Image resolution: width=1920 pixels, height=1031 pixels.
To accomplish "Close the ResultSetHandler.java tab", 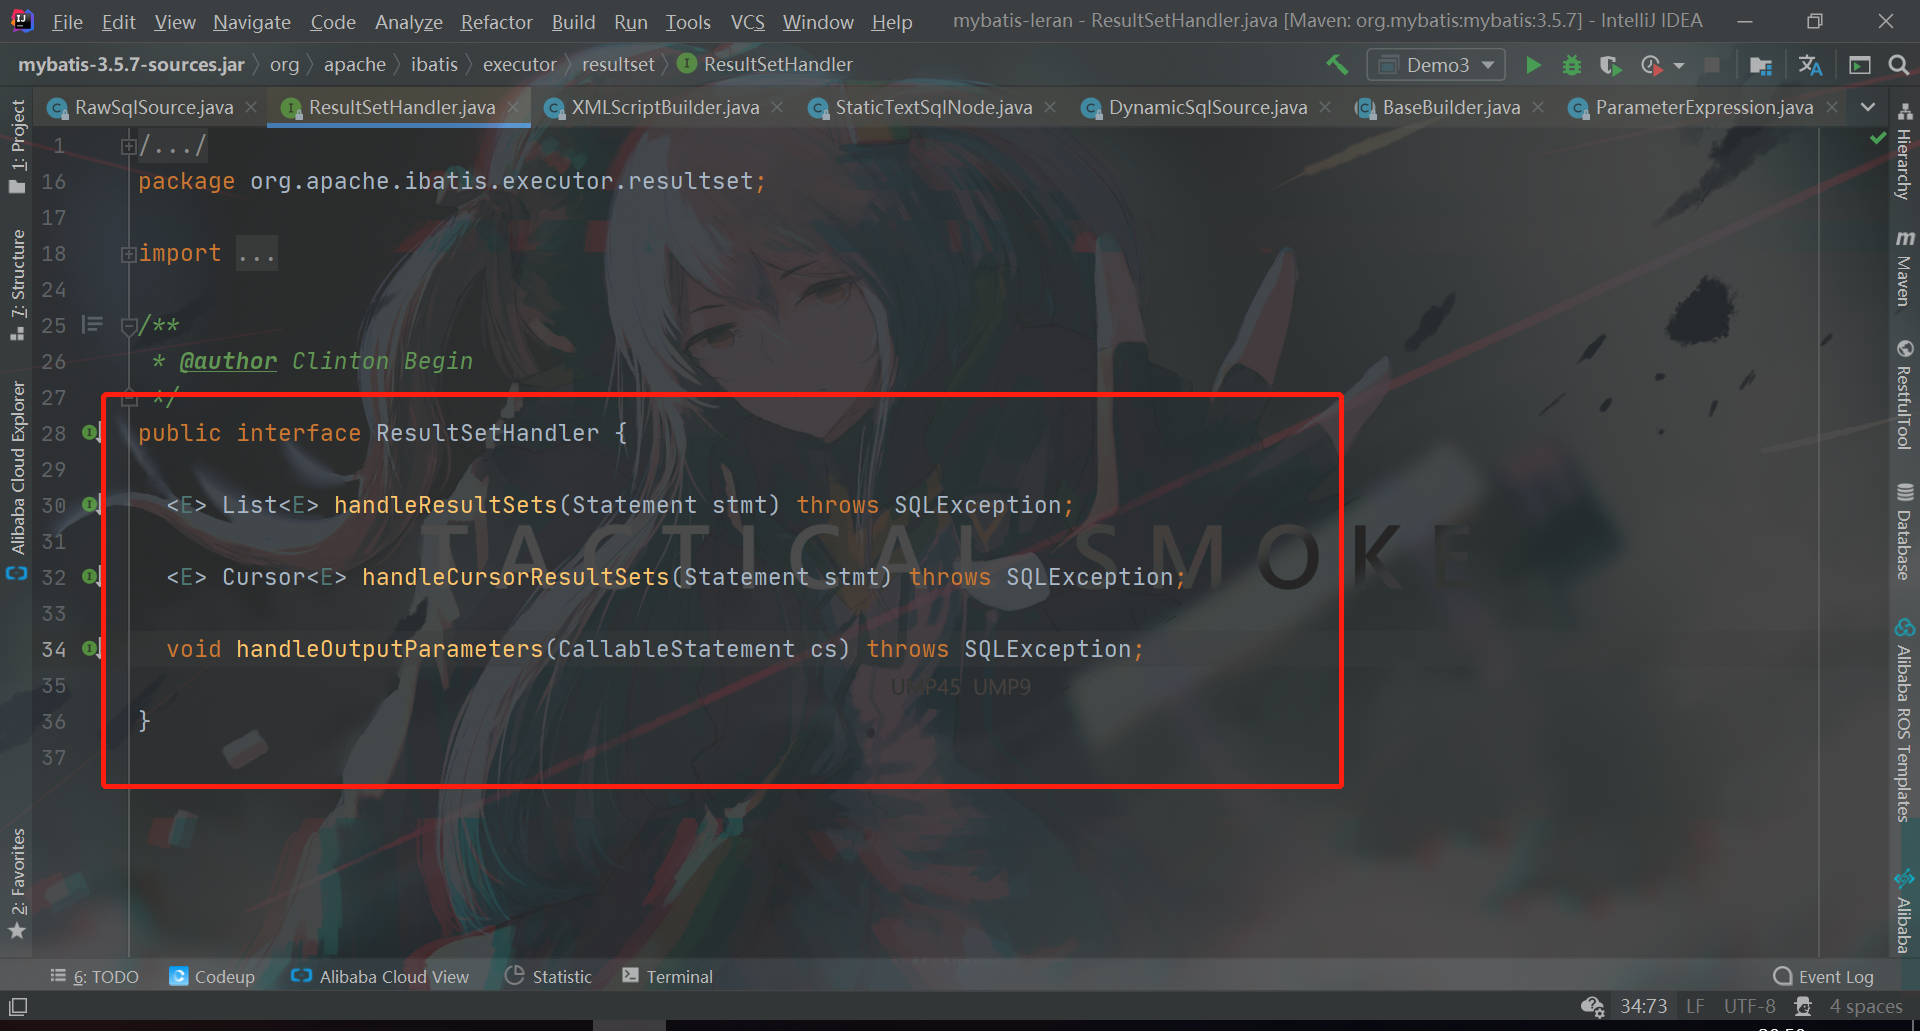I will [513, 107].
